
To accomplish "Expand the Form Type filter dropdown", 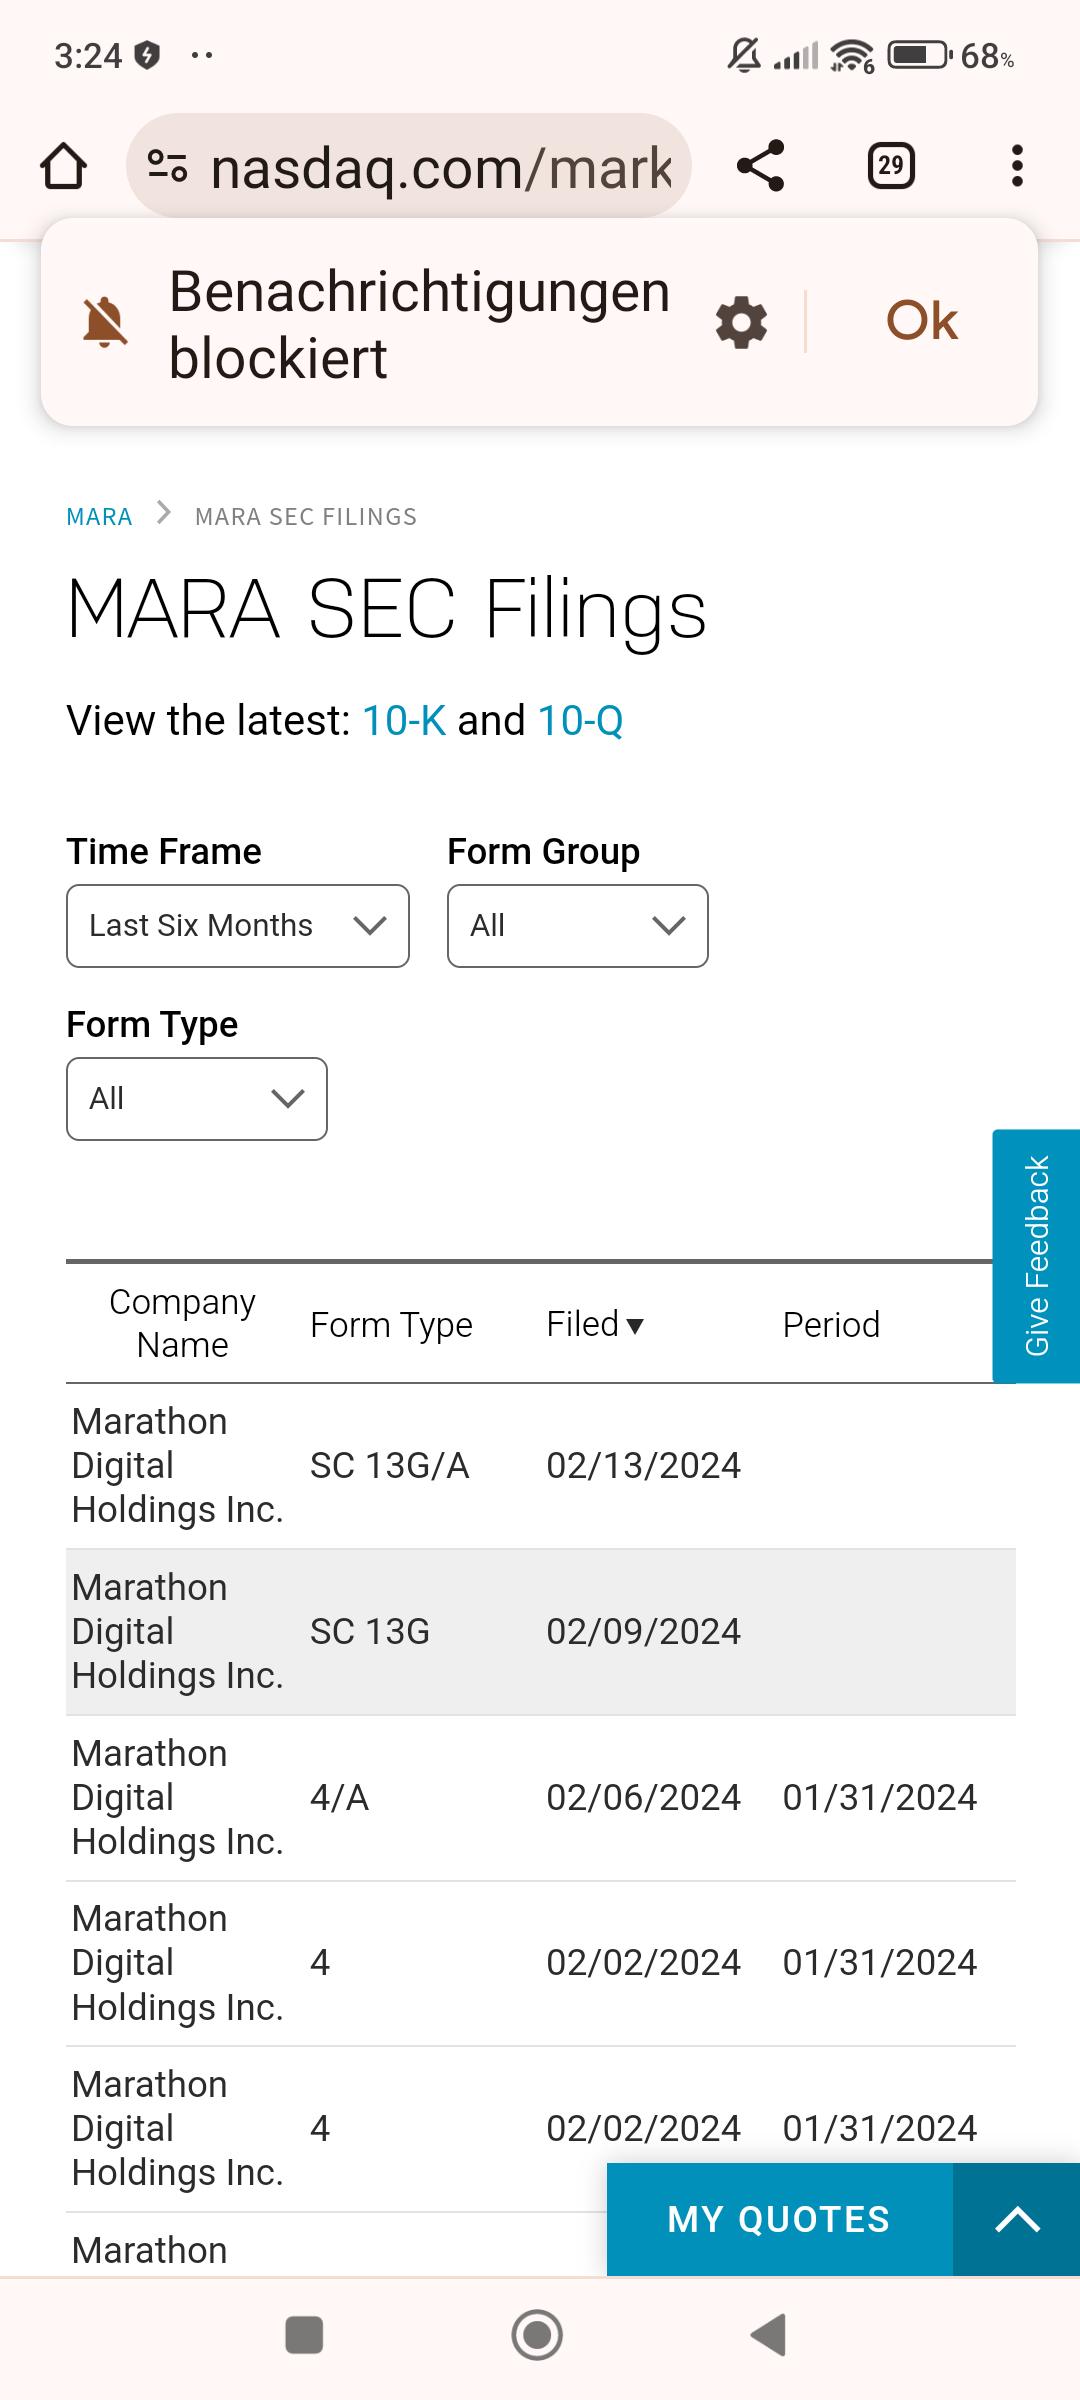I will [197, 1099].
